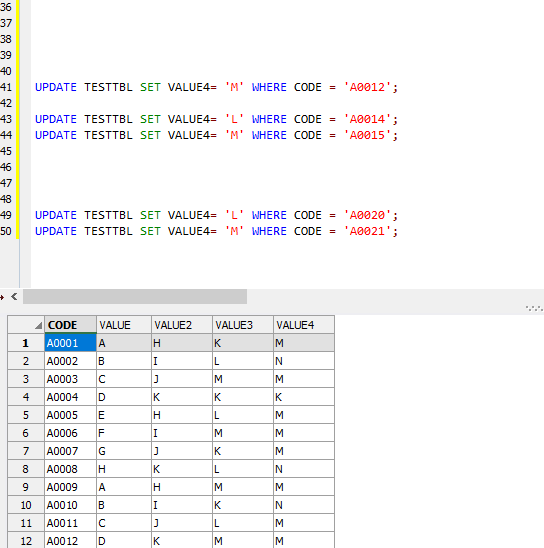544x548 pixels.
Task: Select row header 8 in the grid
Action: point(26,469)
